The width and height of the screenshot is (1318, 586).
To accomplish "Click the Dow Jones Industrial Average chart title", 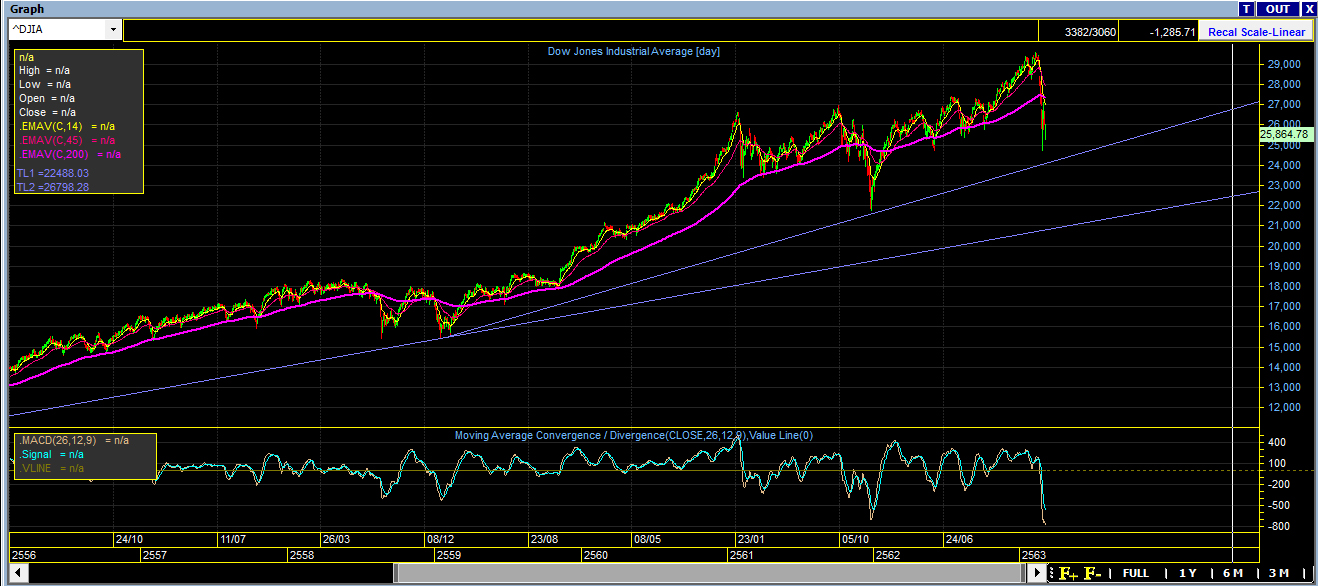I will [x=633, y=51].
